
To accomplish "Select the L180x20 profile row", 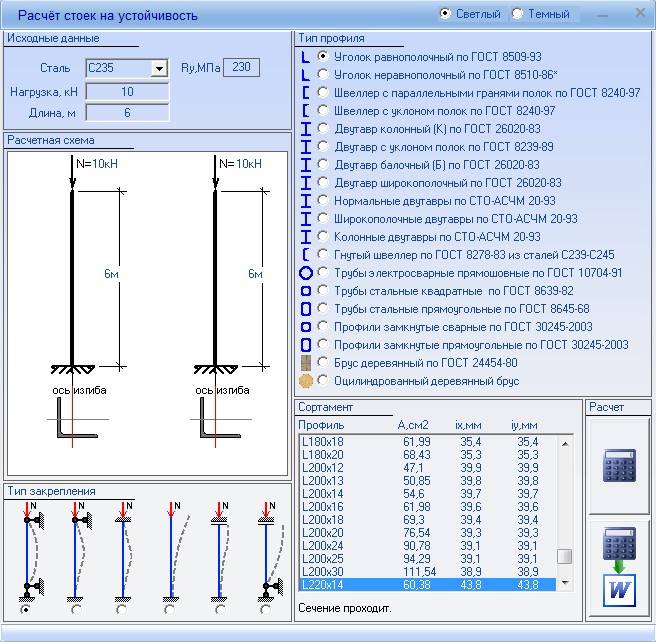I will 428,455.
